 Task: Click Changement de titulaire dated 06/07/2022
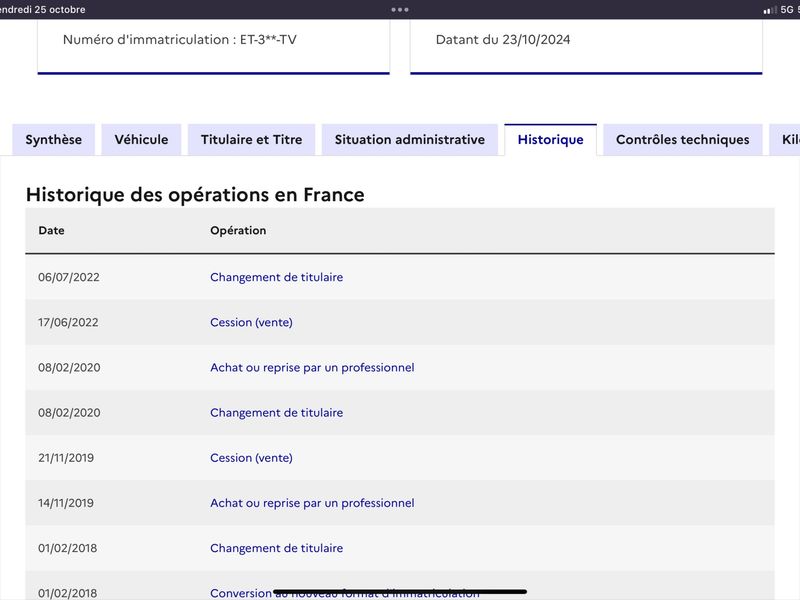[x=277, y=277]
